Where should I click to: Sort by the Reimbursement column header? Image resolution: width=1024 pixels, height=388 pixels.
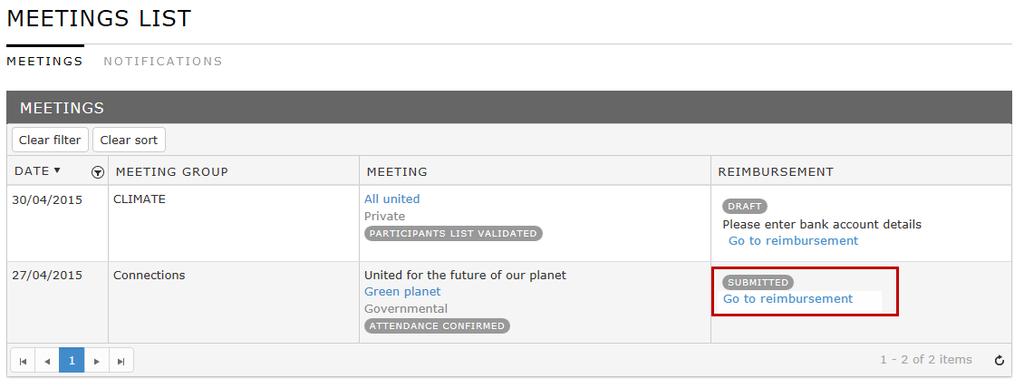(x=776, y=172)
